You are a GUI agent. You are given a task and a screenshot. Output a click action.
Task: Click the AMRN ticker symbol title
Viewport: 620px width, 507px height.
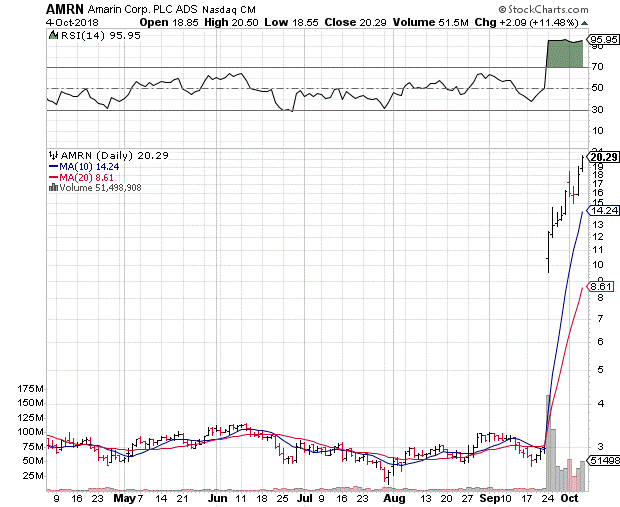65,9
